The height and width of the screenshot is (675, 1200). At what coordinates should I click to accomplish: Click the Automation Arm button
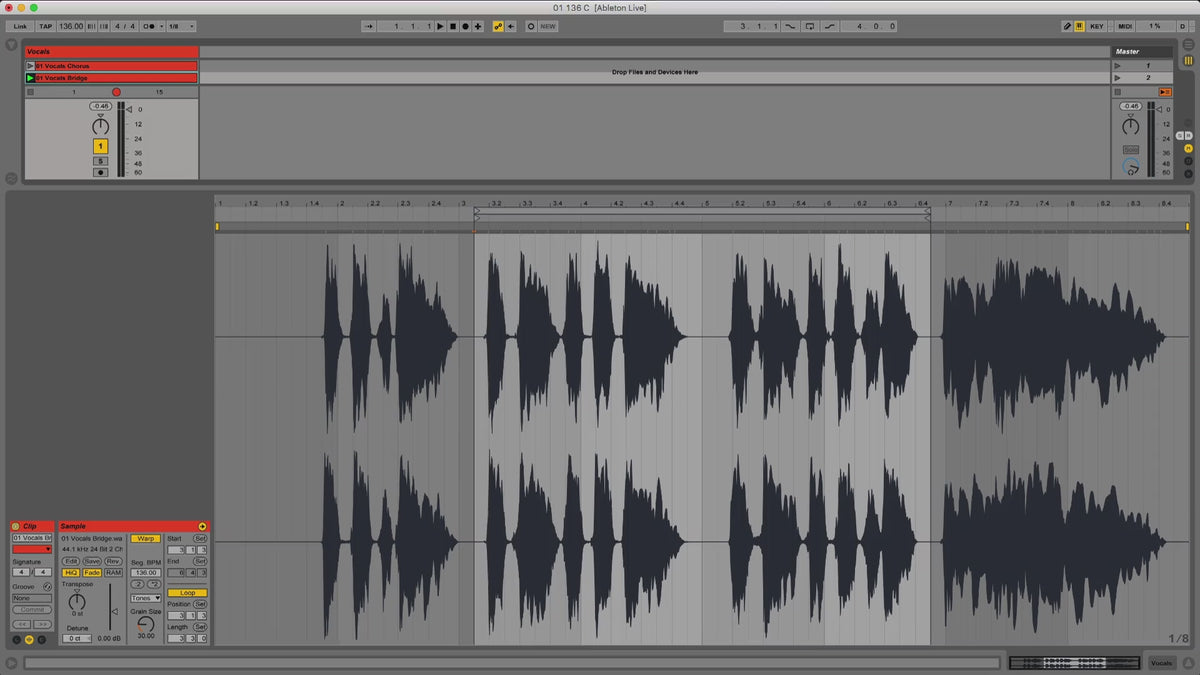pyautogui.click(x=498, y=26)
